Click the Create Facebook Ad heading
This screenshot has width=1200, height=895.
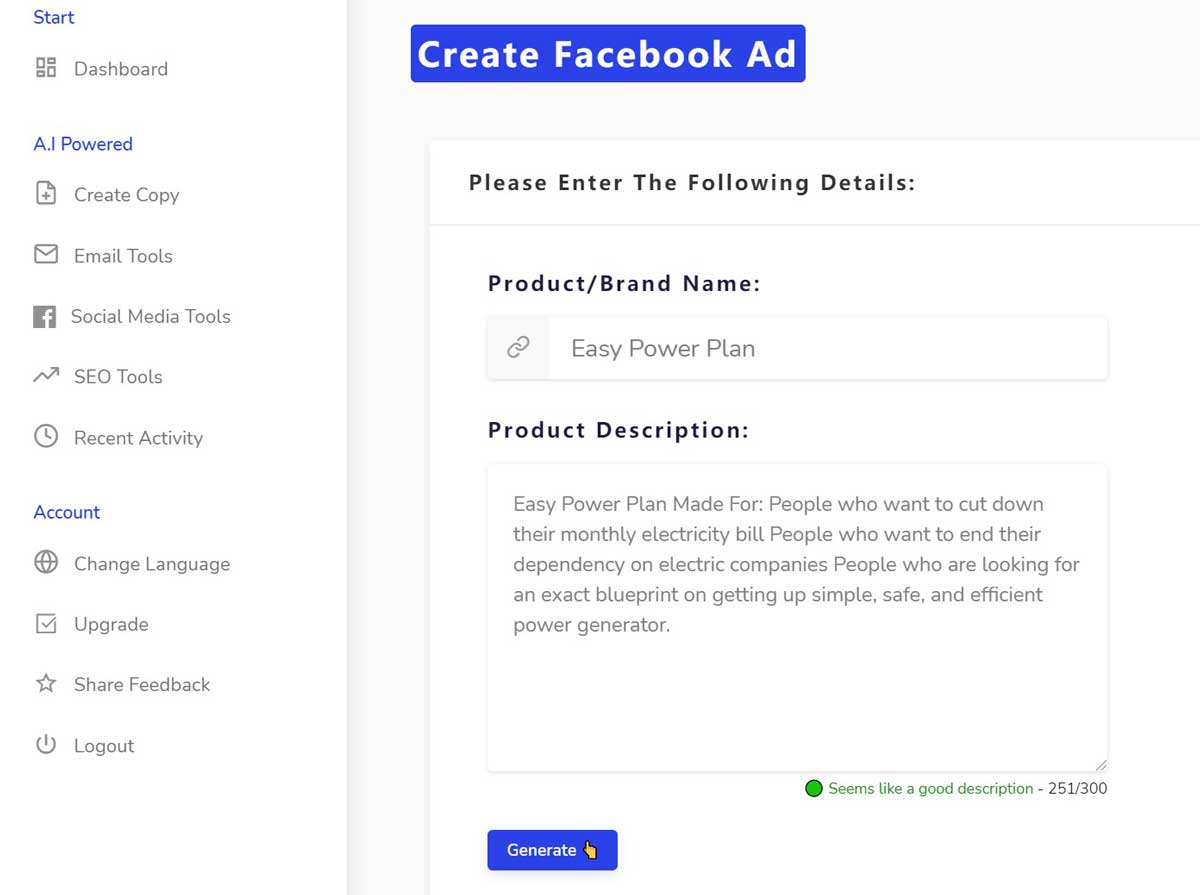point(607,54)
